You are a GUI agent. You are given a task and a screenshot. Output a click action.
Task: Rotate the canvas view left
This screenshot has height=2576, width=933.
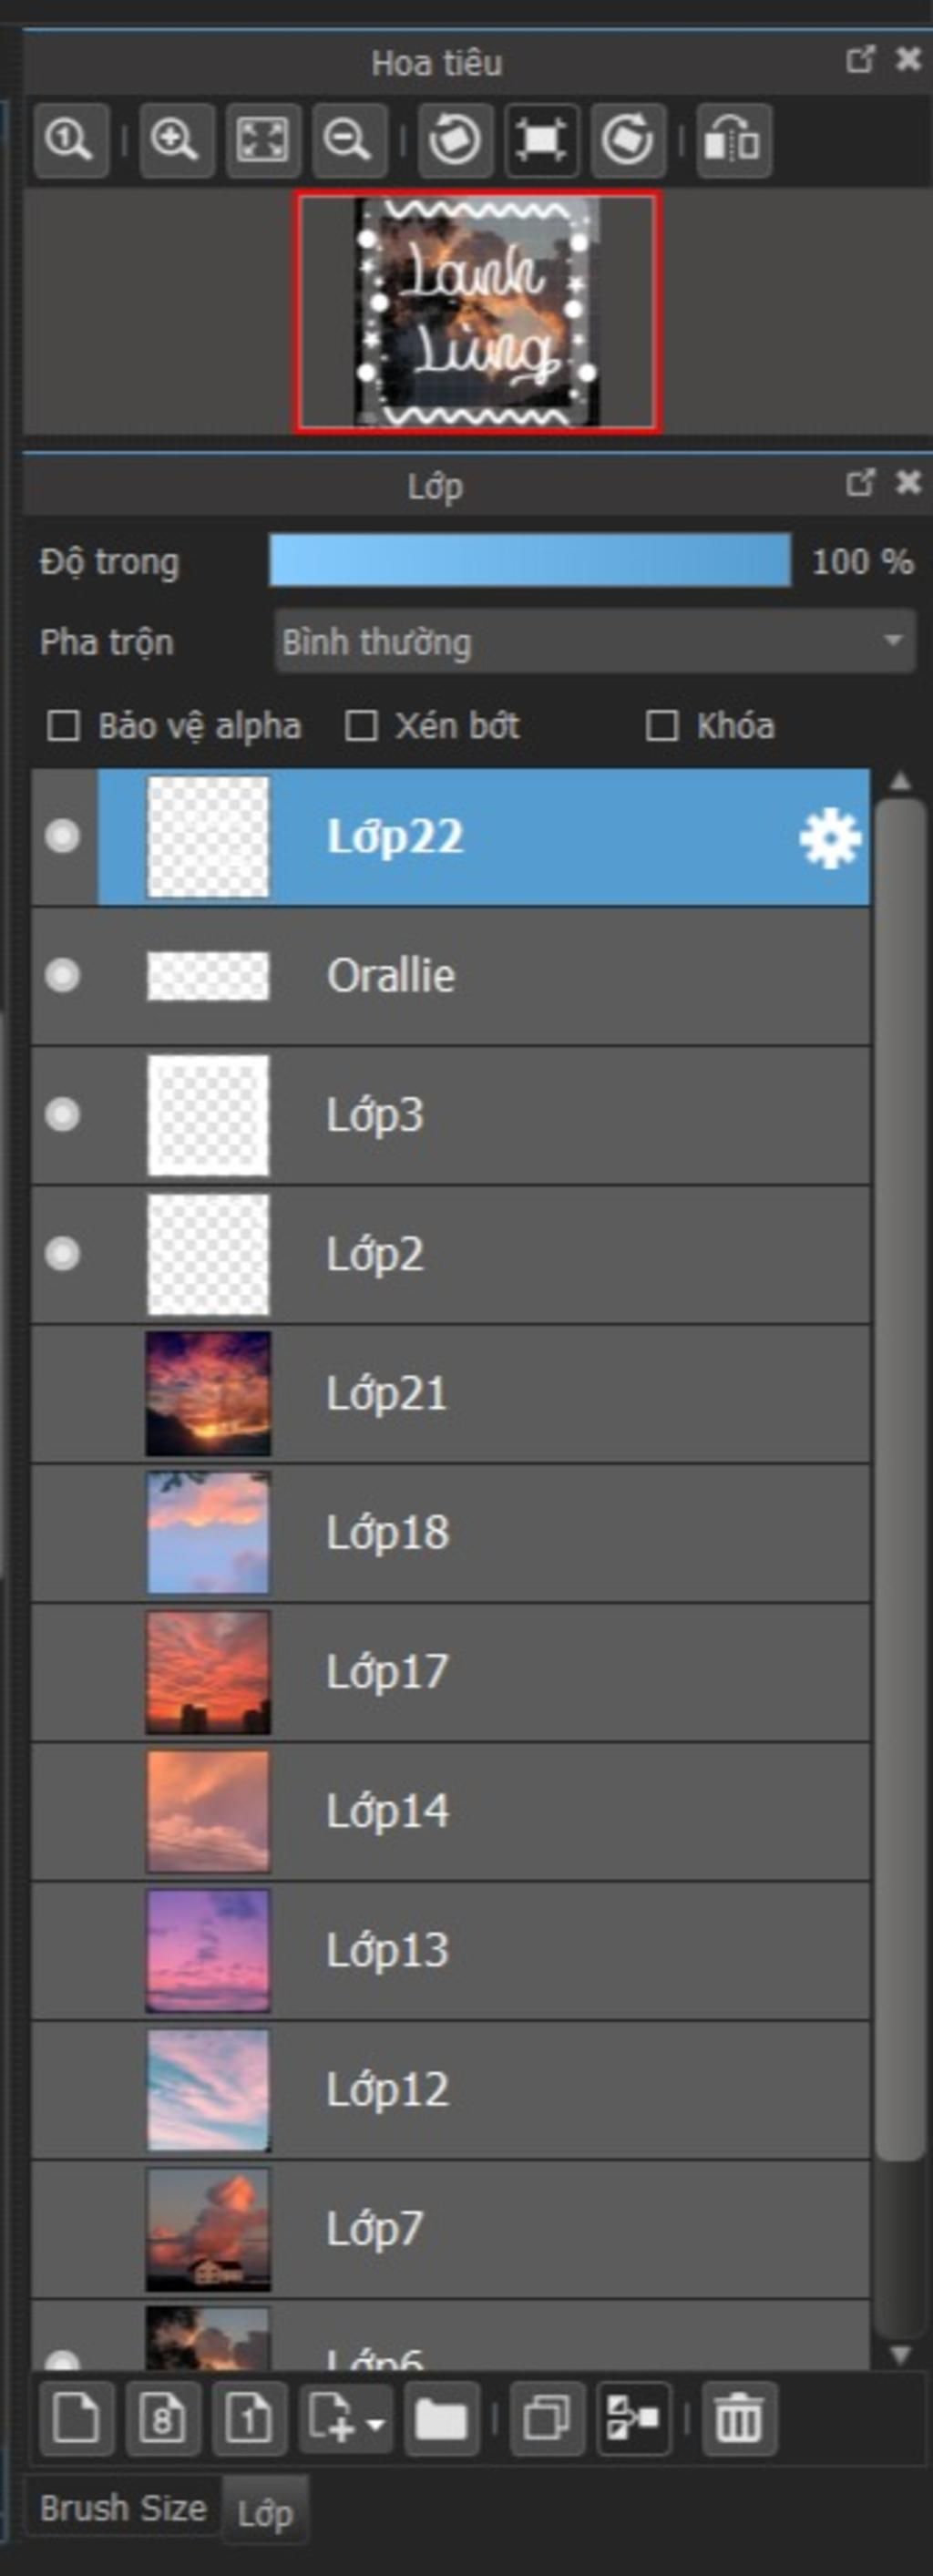pos(455,140)
